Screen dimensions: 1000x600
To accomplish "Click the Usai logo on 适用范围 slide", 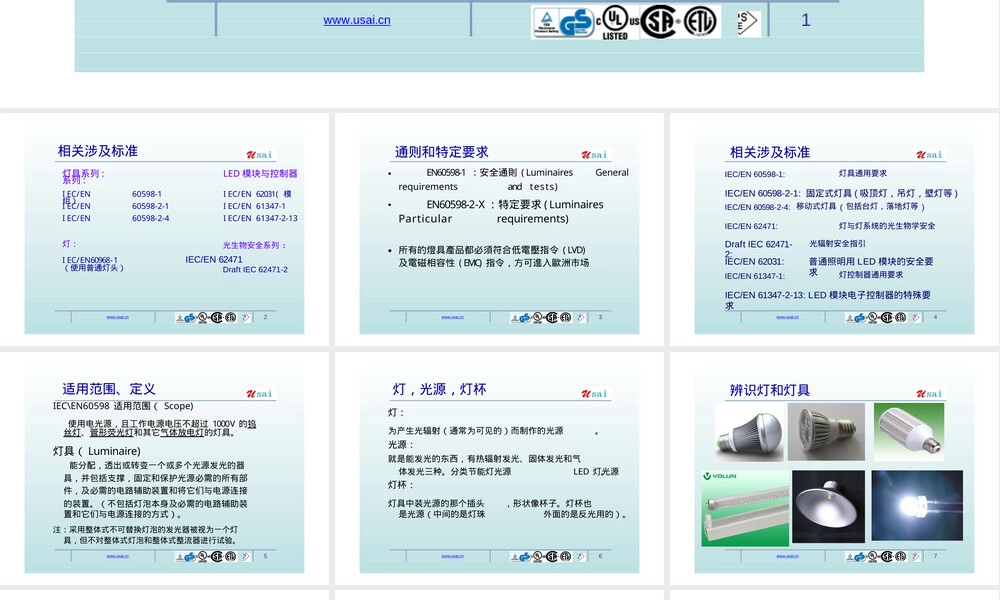I will pos(260,393).
